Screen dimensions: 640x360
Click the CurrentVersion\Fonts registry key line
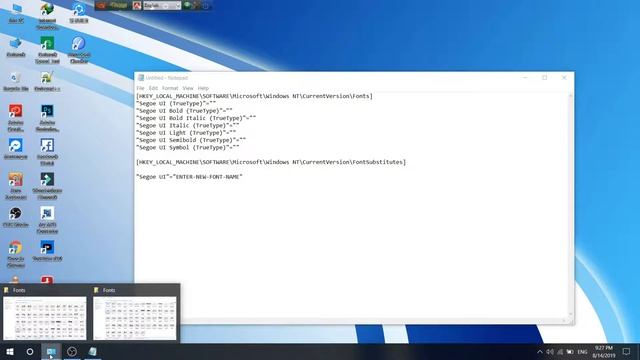tap(254, 96)
